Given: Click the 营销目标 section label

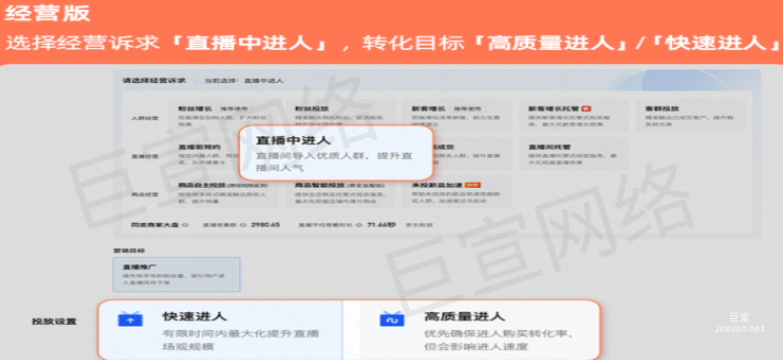Looking at the screenshot, I should tap(129, 250).
